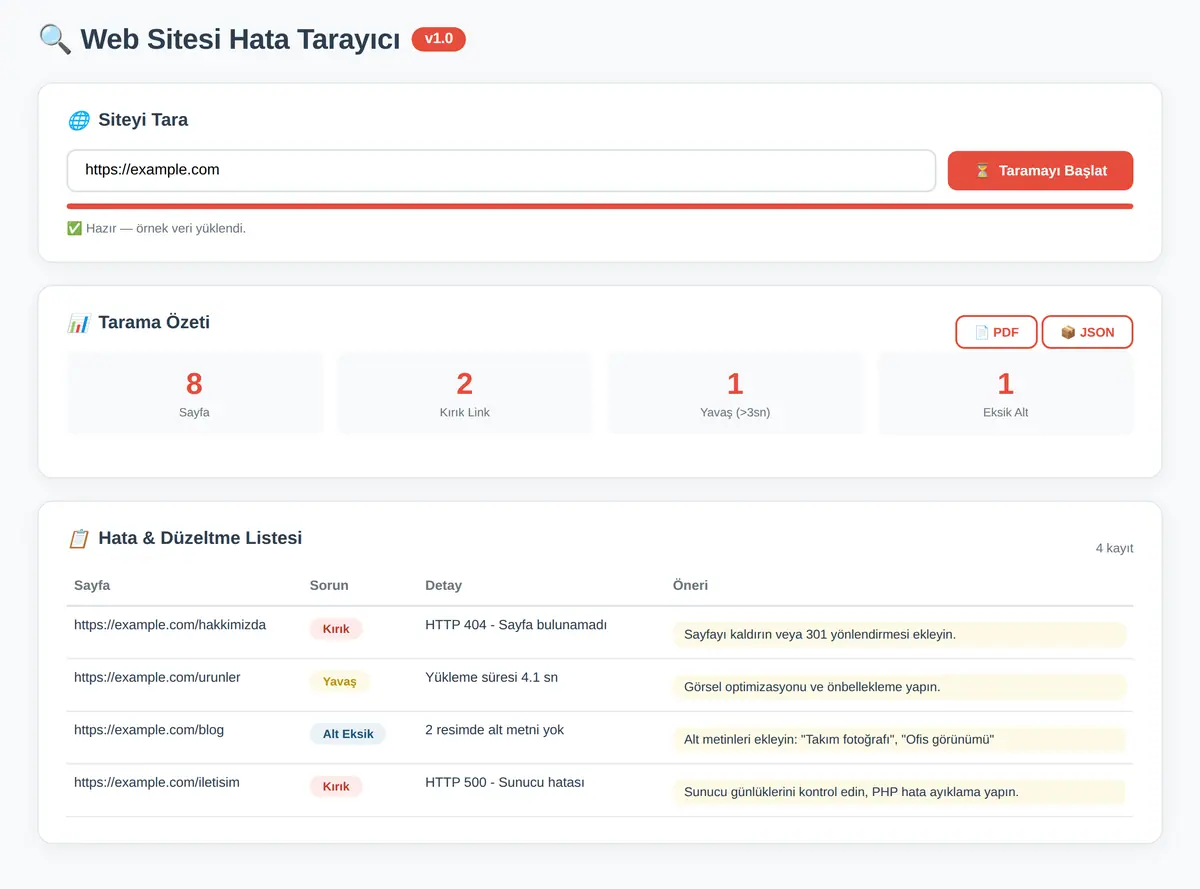Select the Eksik Alt summary card
Viewport: 1200px width, 889px height.
(1006, 393)
